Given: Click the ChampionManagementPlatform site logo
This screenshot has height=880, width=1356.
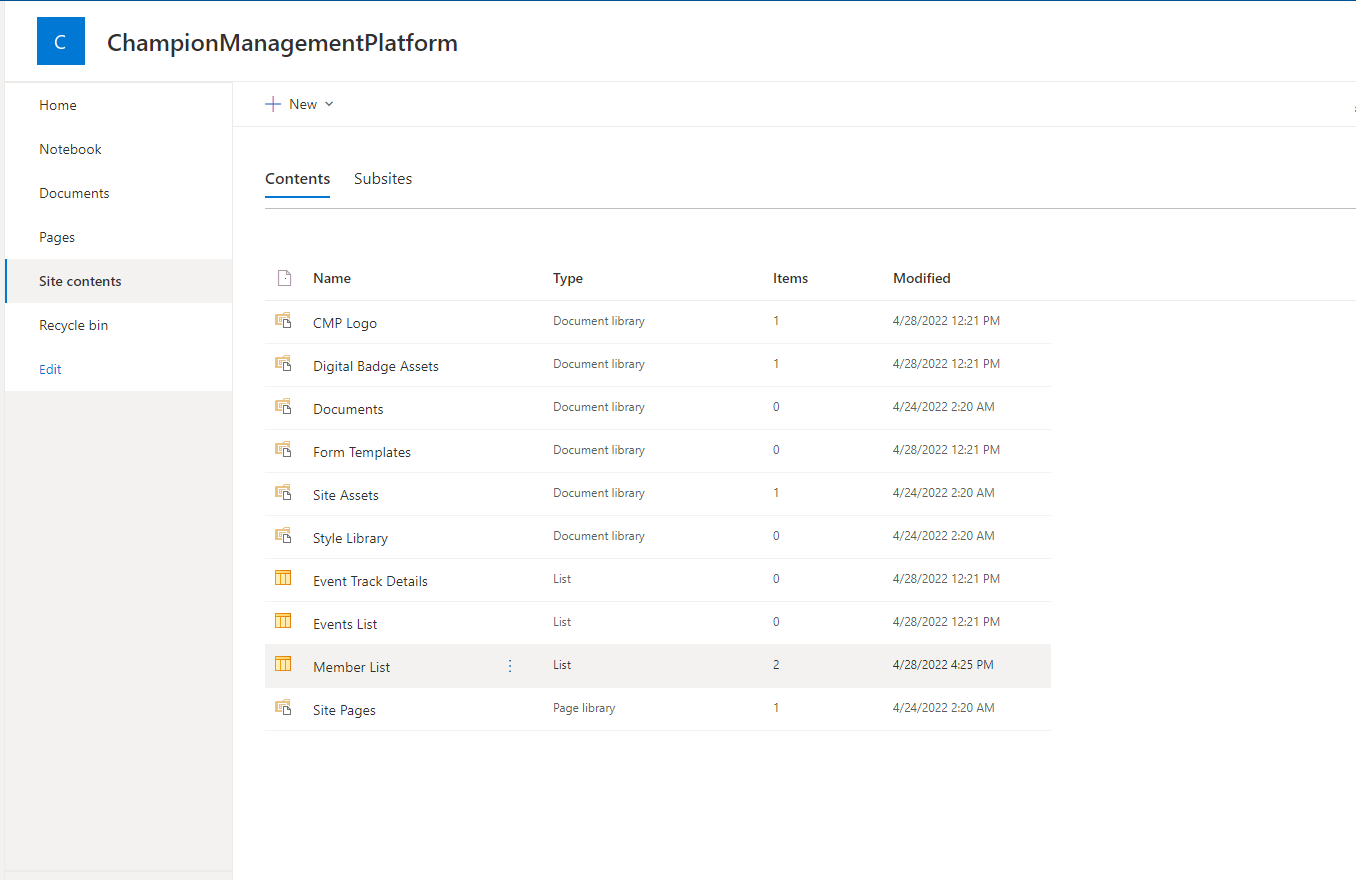Looking at the screenshot, I should coord(60,41).
